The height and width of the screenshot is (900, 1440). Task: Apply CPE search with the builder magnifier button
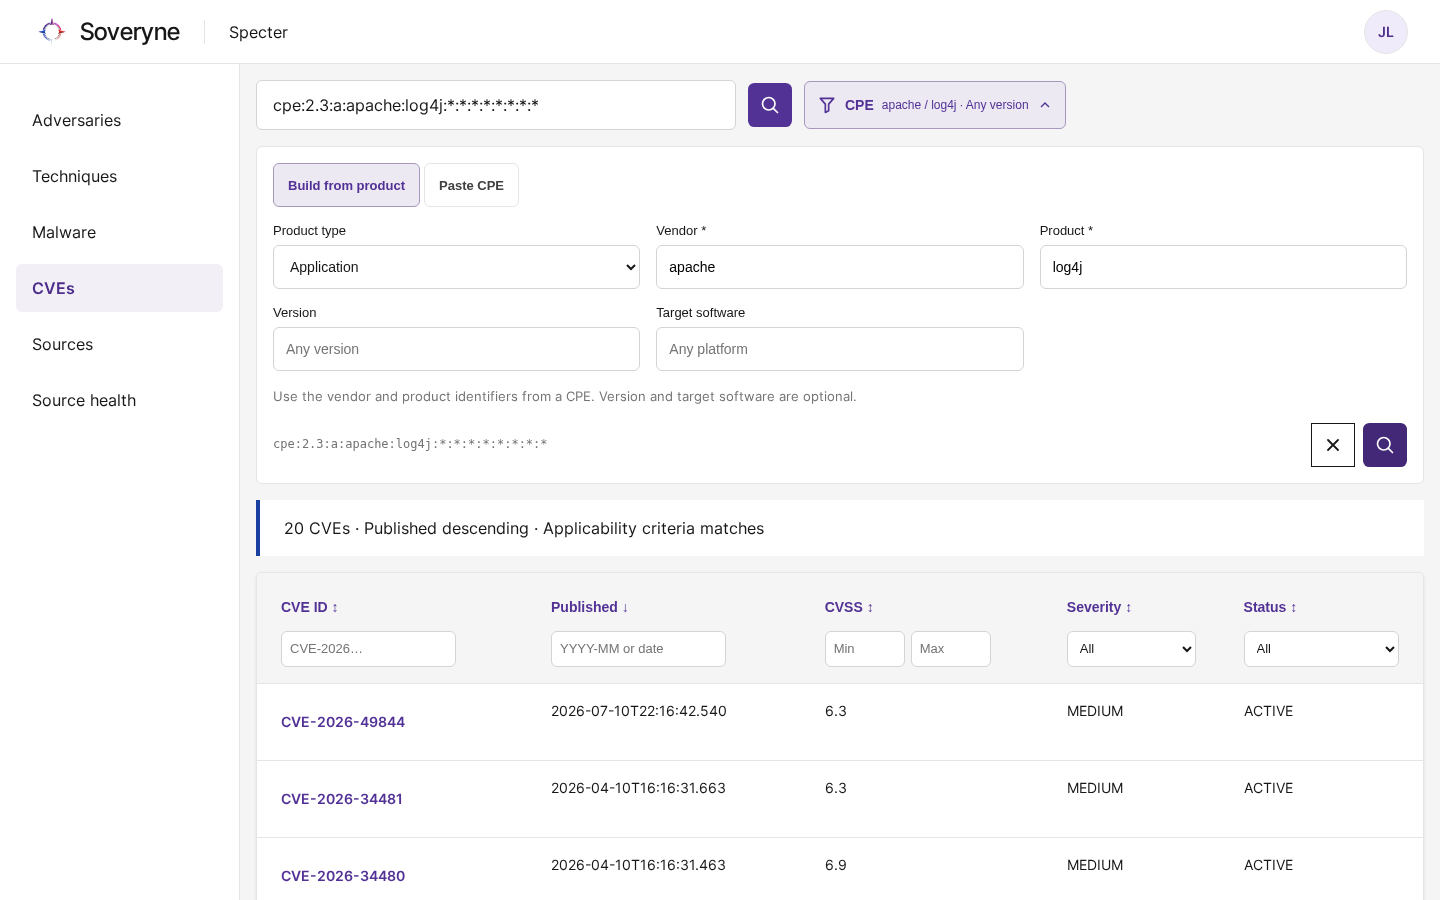[1385, 445]
